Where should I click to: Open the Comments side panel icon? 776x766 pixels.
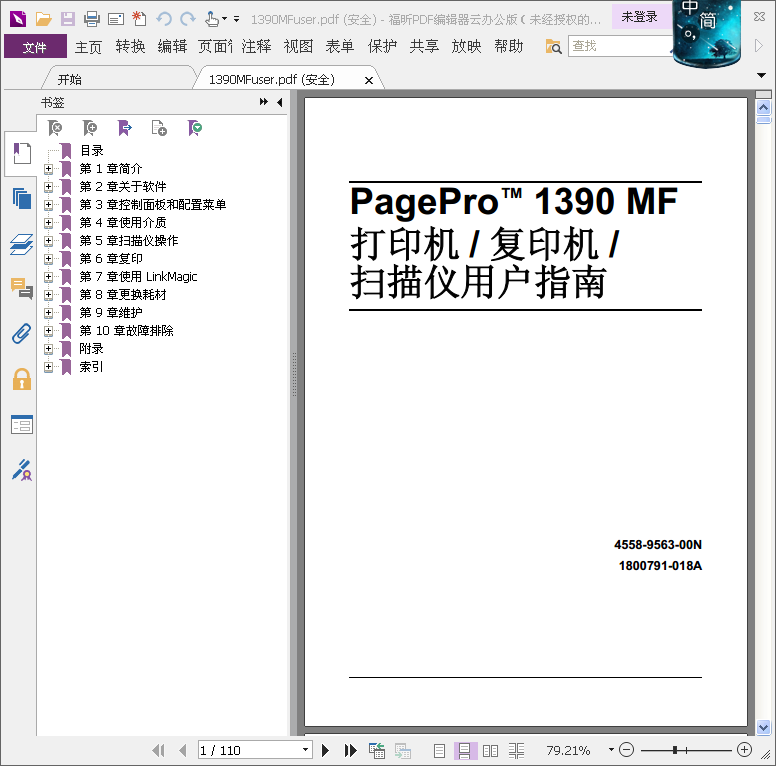click(22, 288)
